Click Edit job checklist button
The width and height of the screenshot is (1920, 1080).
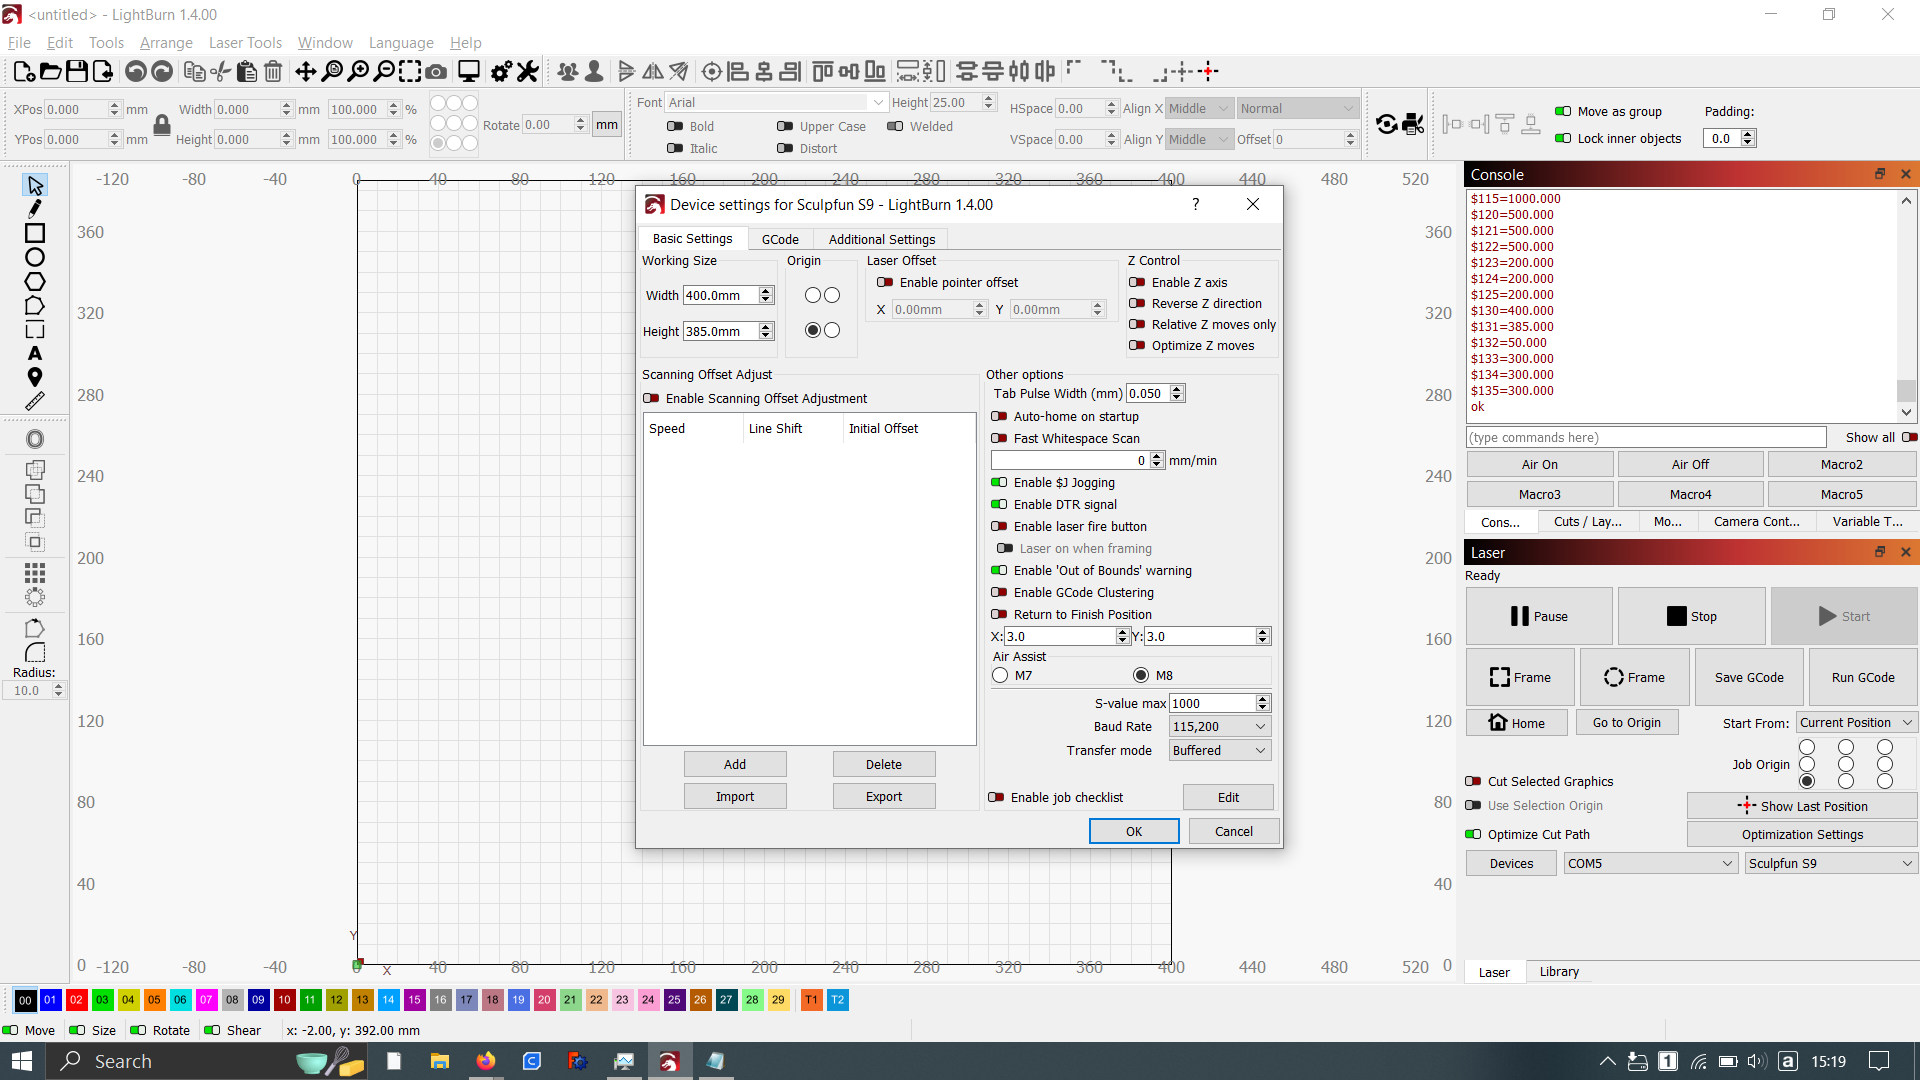pos(1228,798)
